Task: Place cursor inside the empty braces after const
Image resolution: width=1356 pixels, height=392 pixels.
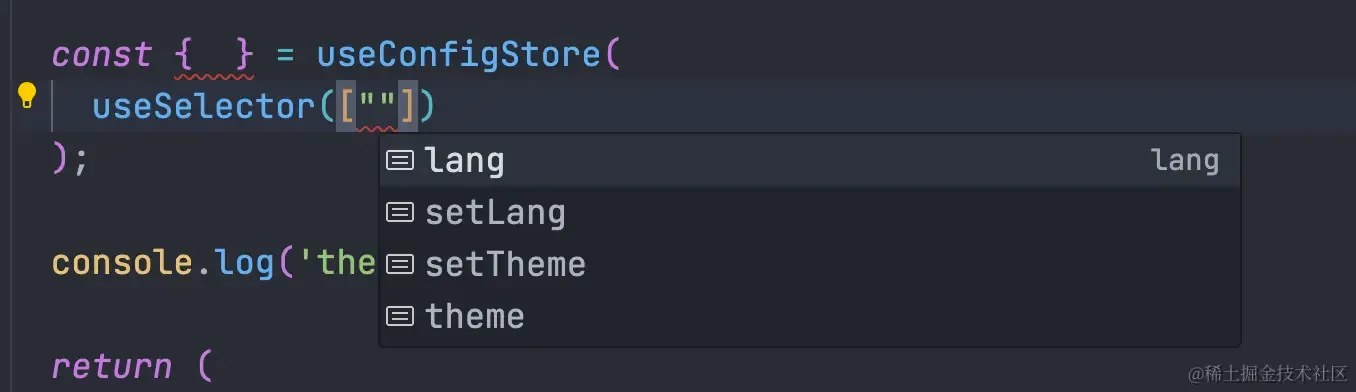Action: [212, 55]
